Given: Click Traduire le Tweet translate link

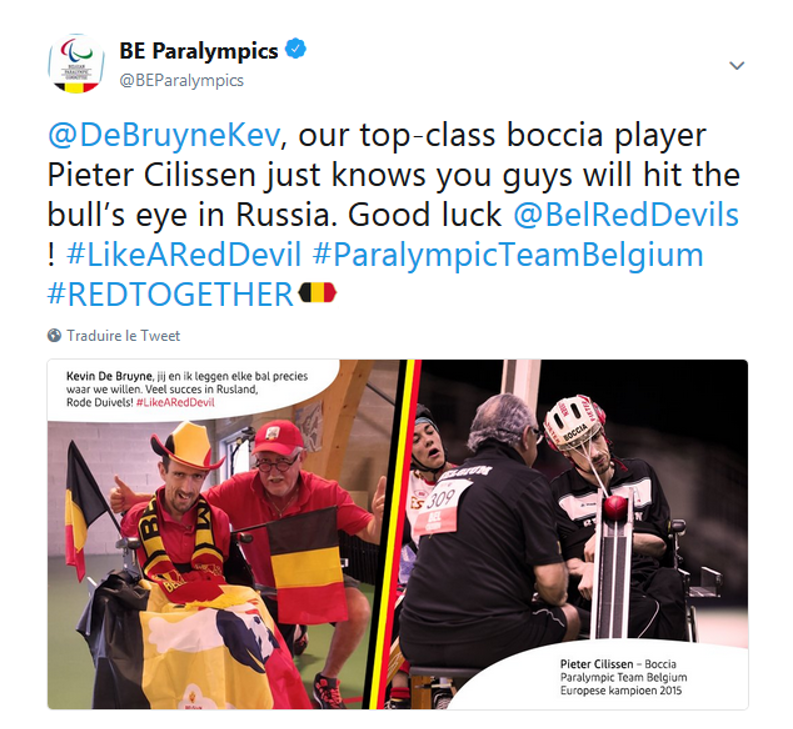Looking at the screenshot, I should 123,336.
